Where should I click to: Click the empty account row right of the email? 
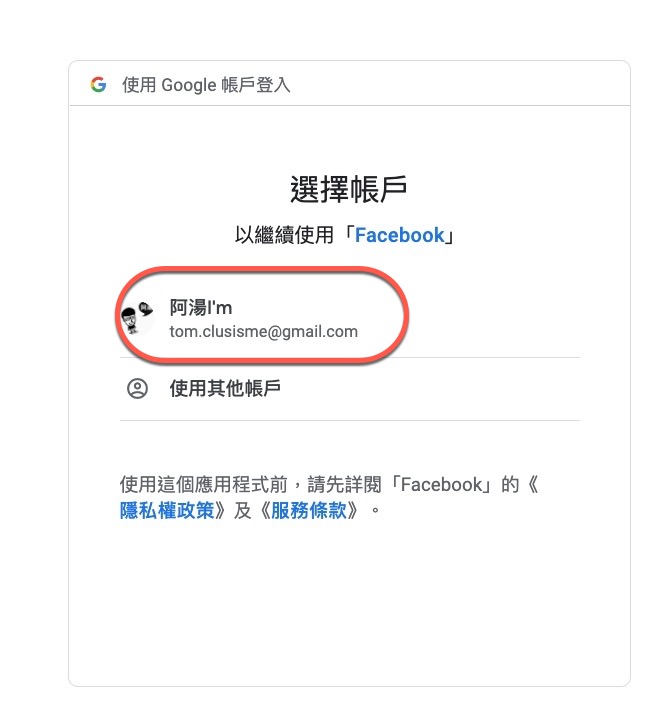coord(494,318)
